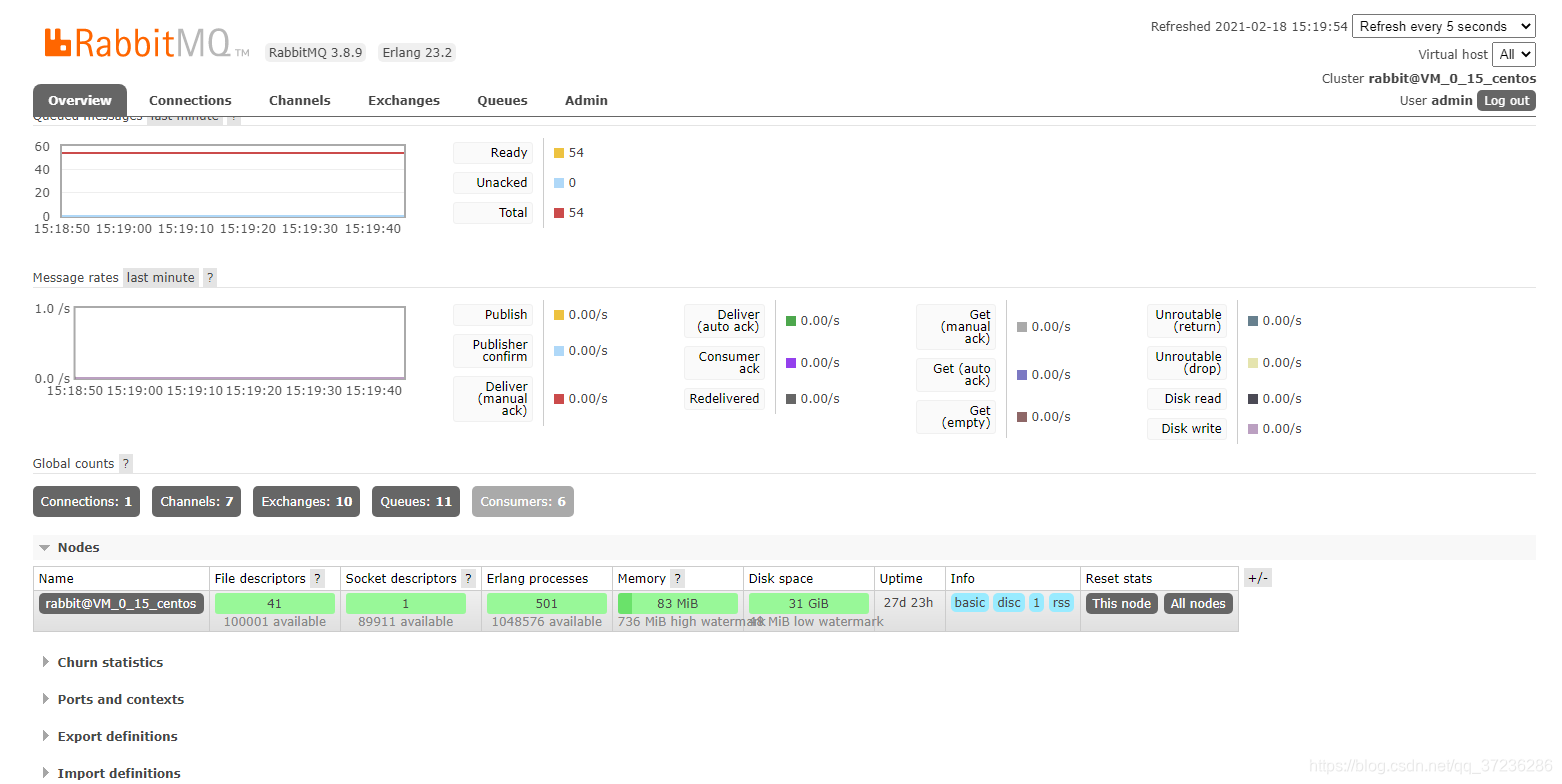Click the message rates chart
The height and width of the screenshot is (784, 1562).
click(x=239, y=343)
